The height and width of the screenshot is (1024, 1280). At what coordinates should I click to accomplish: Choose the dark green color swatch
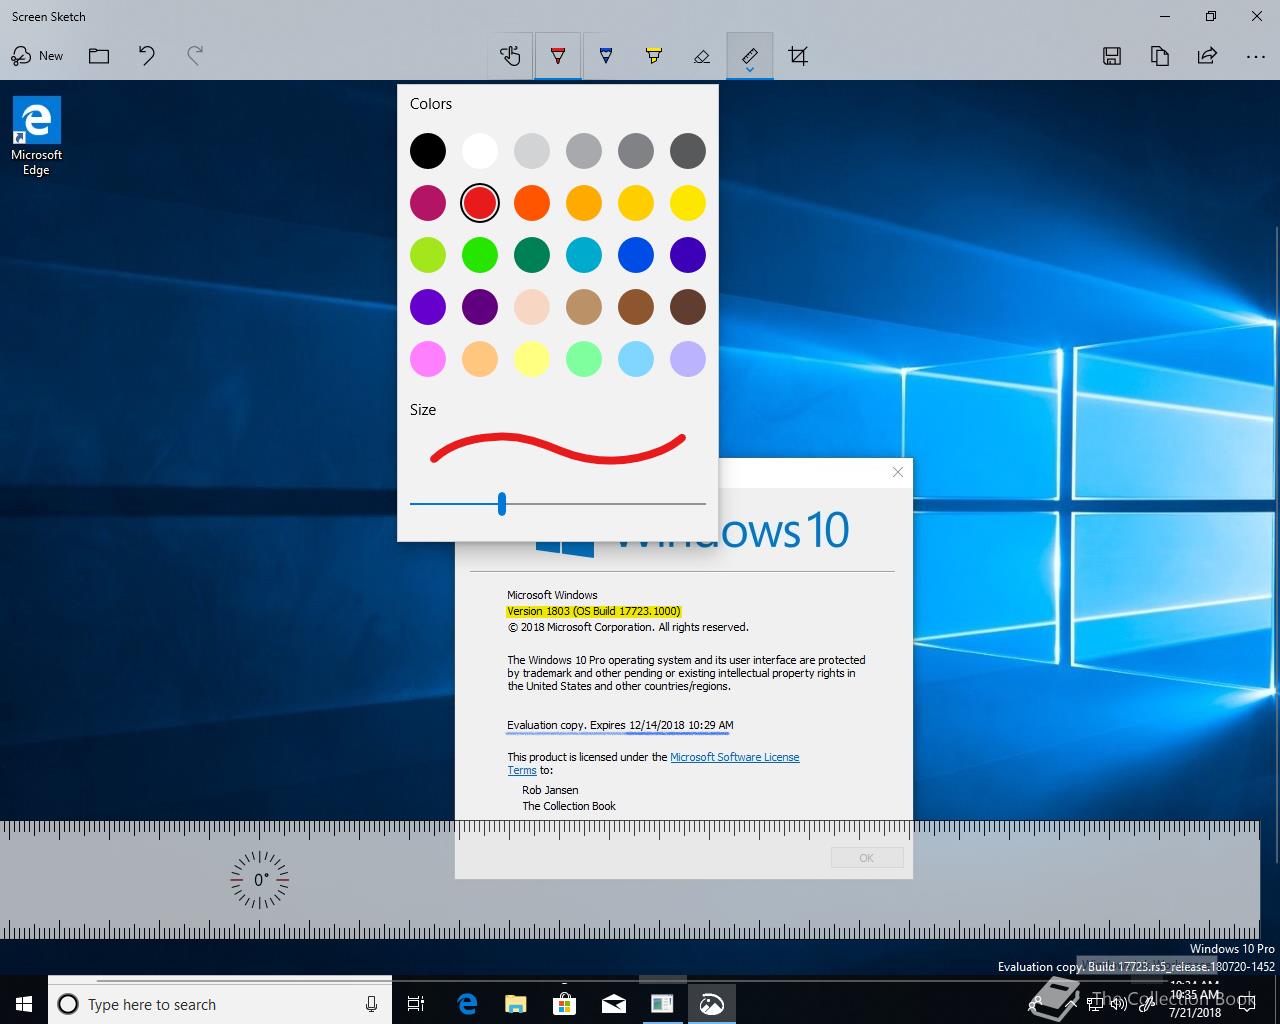(532, 255)
